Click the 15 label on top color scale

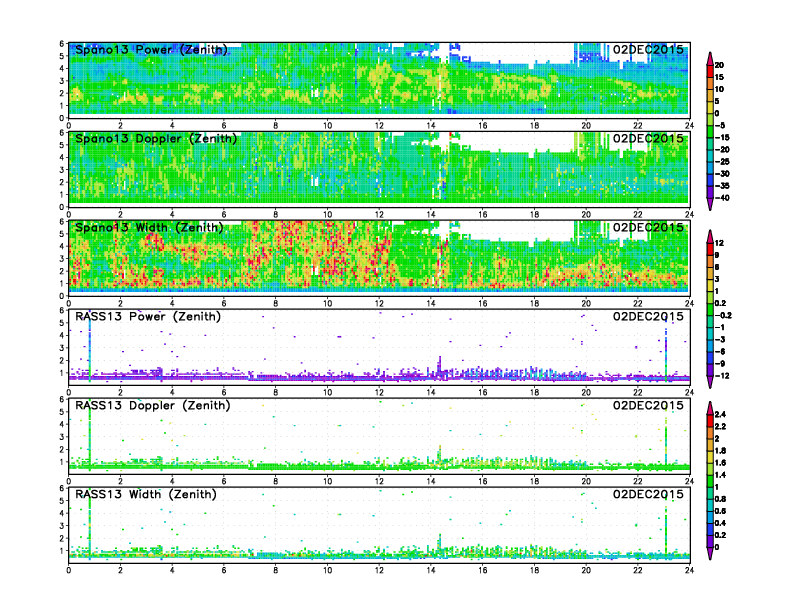click(x=719, y=77)
